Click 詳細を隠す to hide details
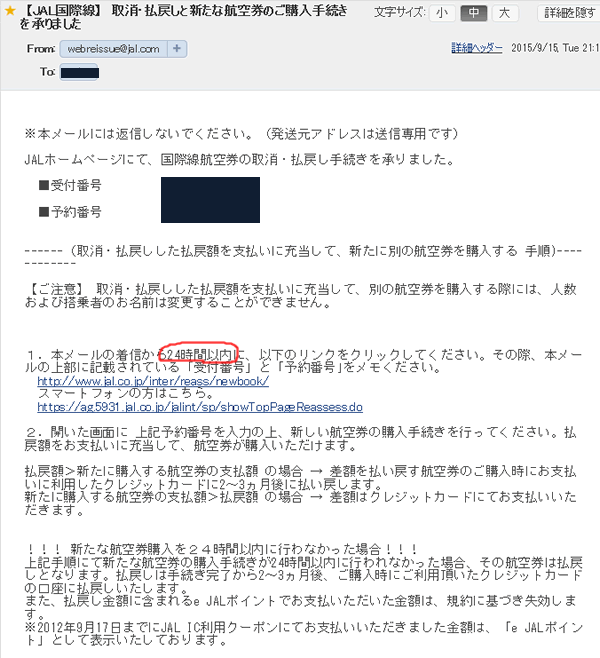 tap(569, 13)
